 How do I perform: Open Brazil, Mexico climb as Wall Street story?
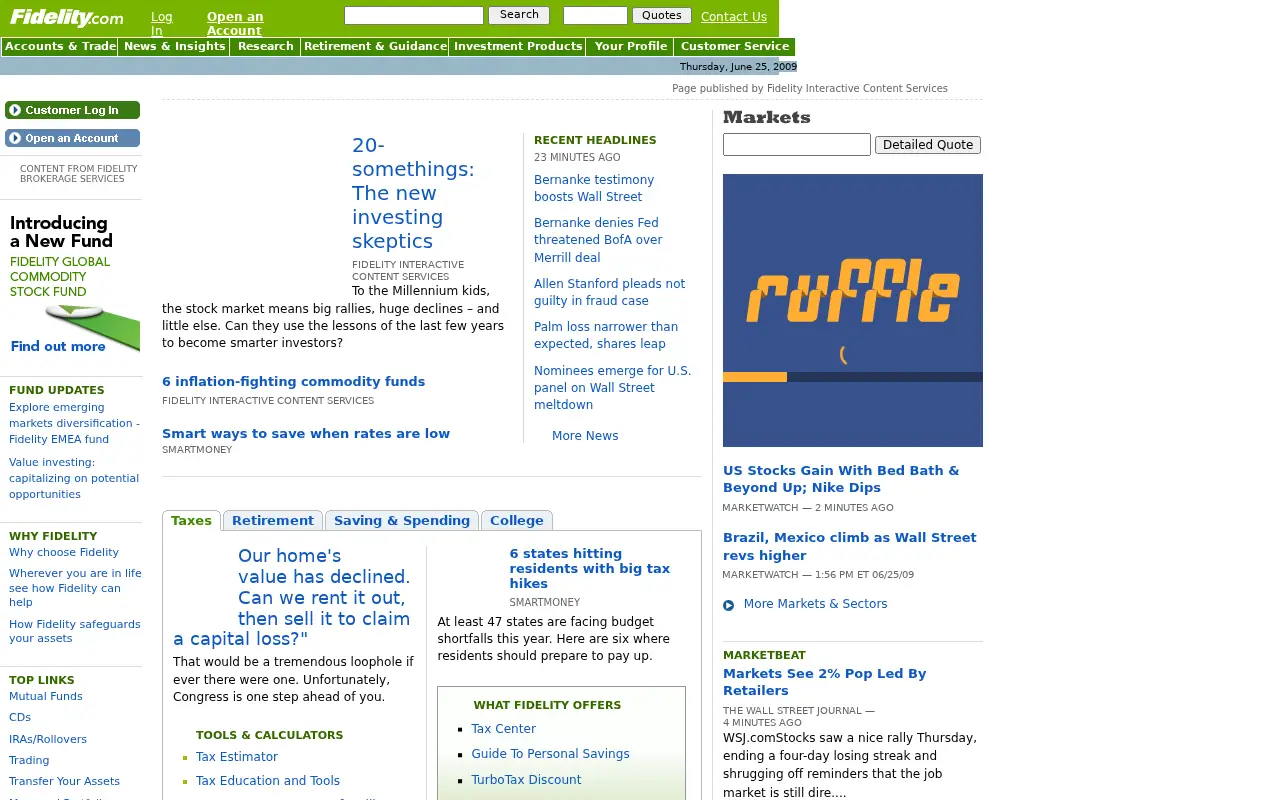point(849,546)
